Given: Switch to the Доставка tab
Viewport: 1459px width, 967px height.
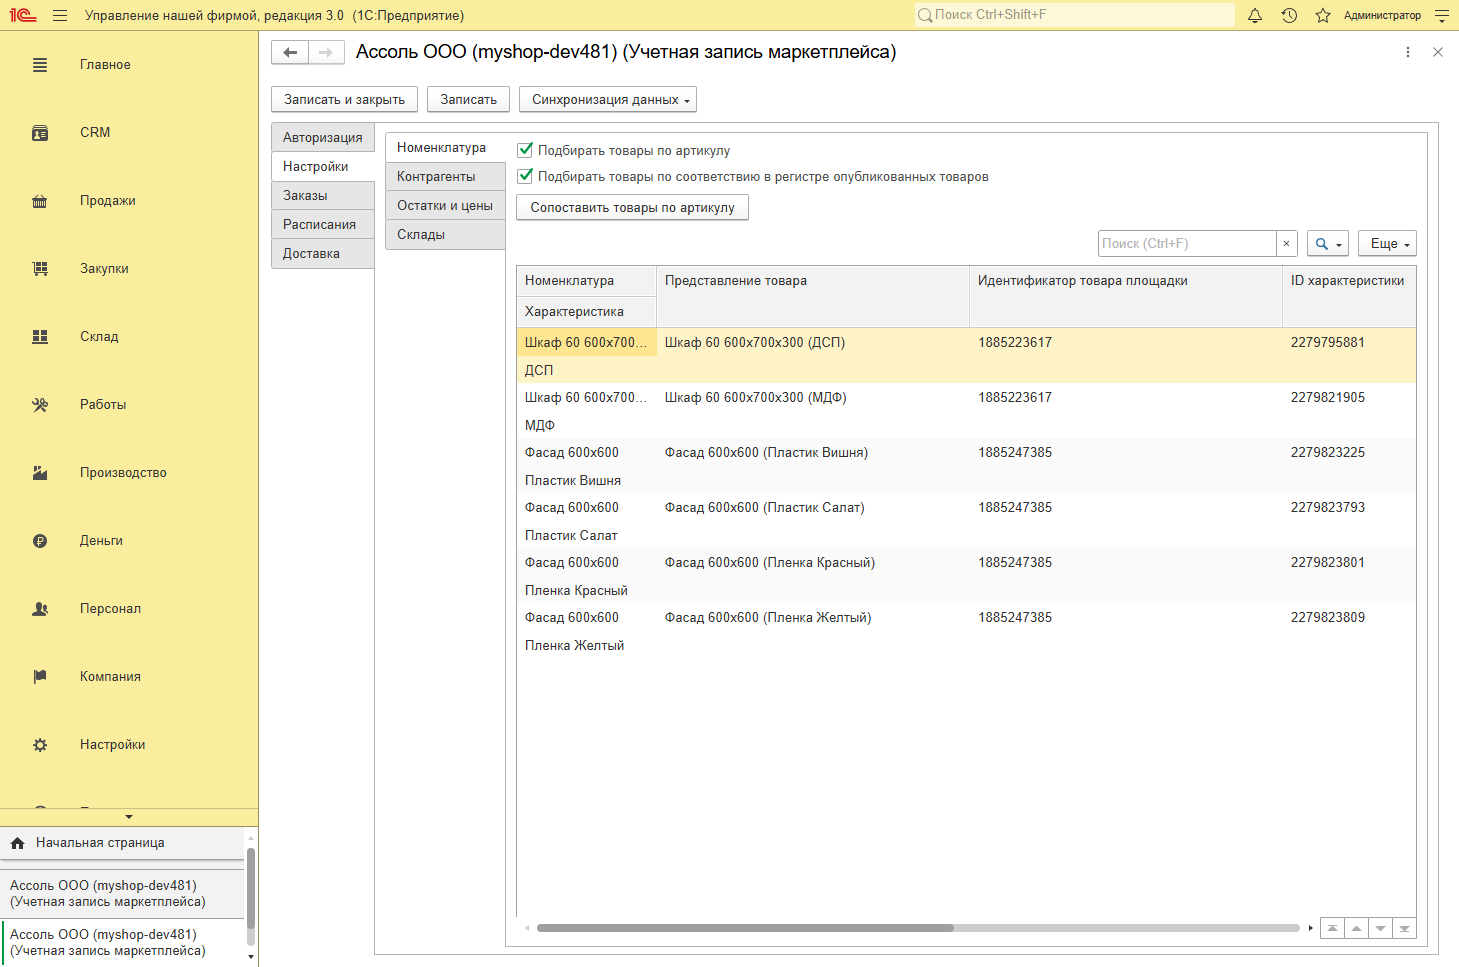Looking at the screenshot, I should 323,254.
